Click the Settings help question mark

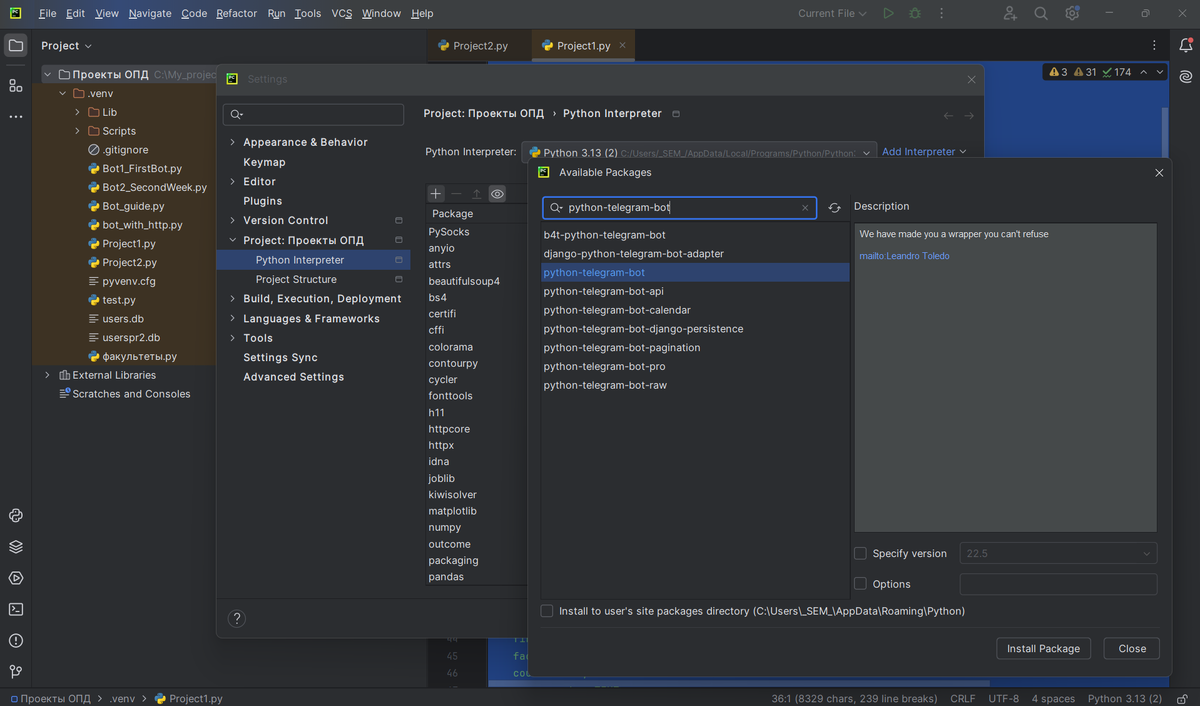(237, 618)
